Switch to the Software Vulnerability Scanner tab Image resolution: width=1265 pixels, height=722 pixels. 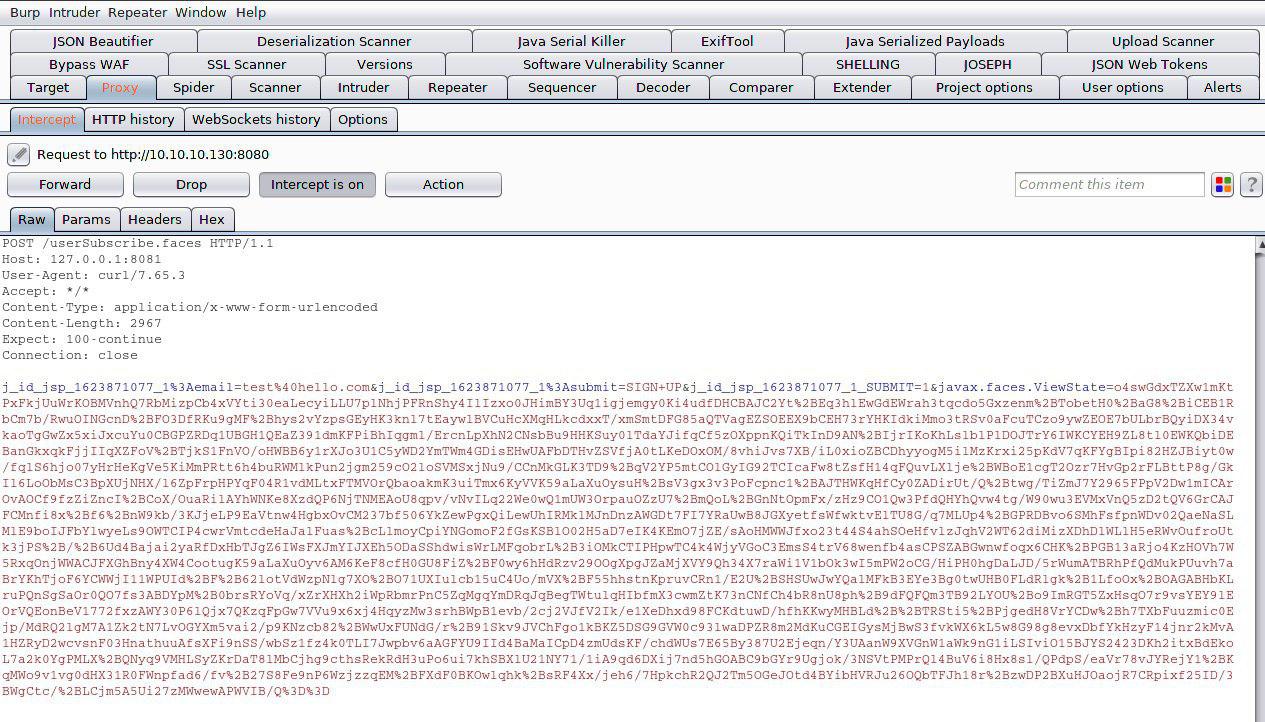coord(623,64)
